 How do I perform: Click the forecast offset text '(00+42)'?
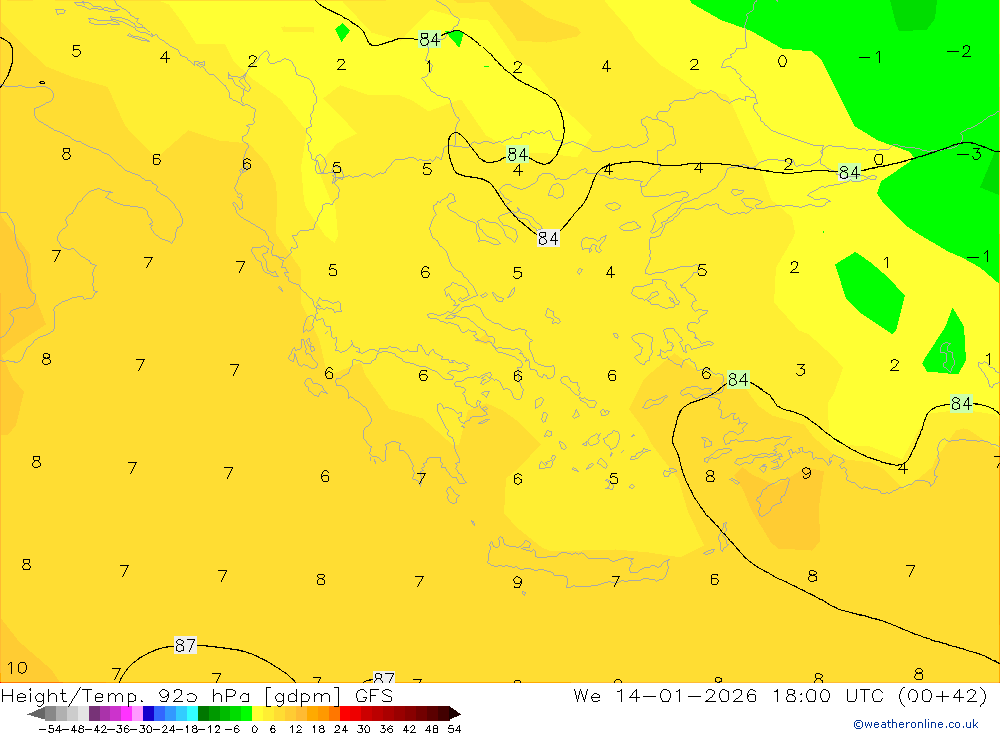942,695
